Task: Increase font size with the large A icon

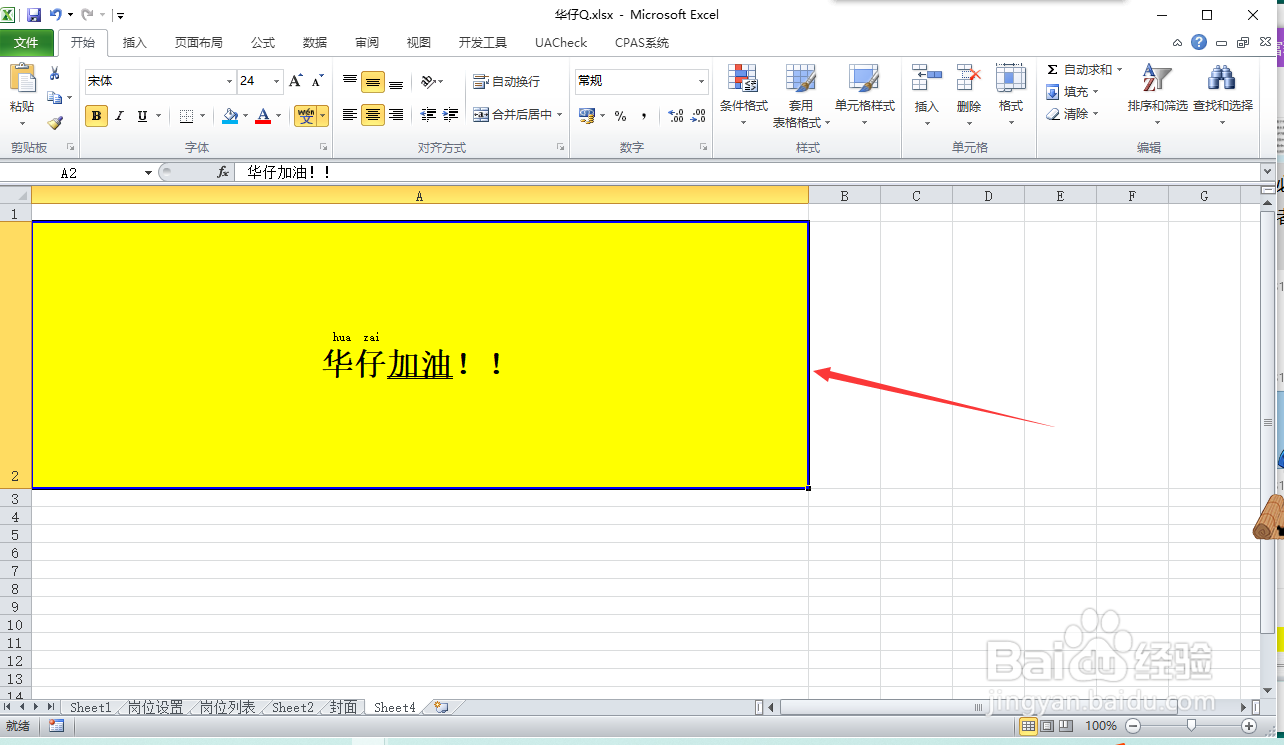Action: 295,81
